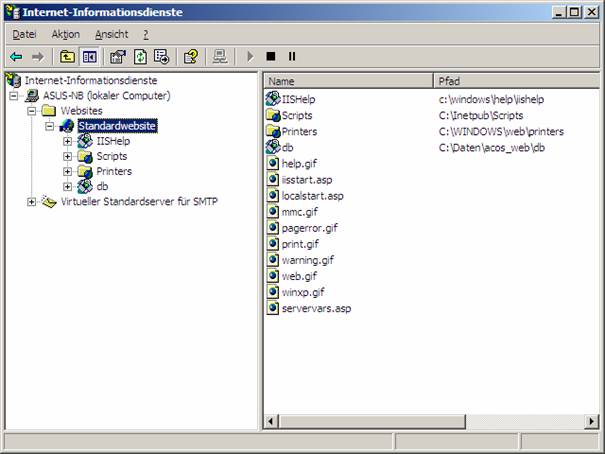The image size is (605, 454).
Task: Select web.gif in the file list
Action: (x=299, y=276)
